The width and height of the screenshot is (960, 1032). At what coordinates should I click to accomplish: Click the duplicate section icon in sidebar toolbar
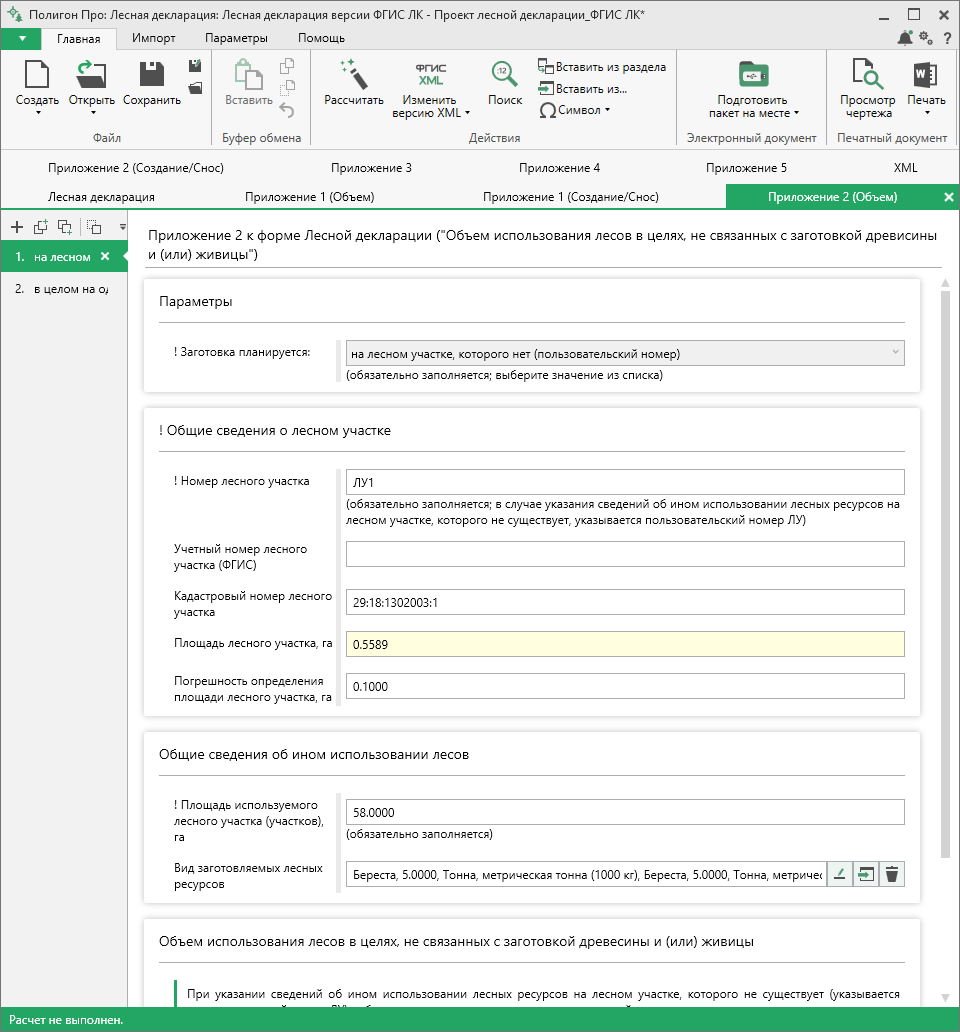pos(41,227)
